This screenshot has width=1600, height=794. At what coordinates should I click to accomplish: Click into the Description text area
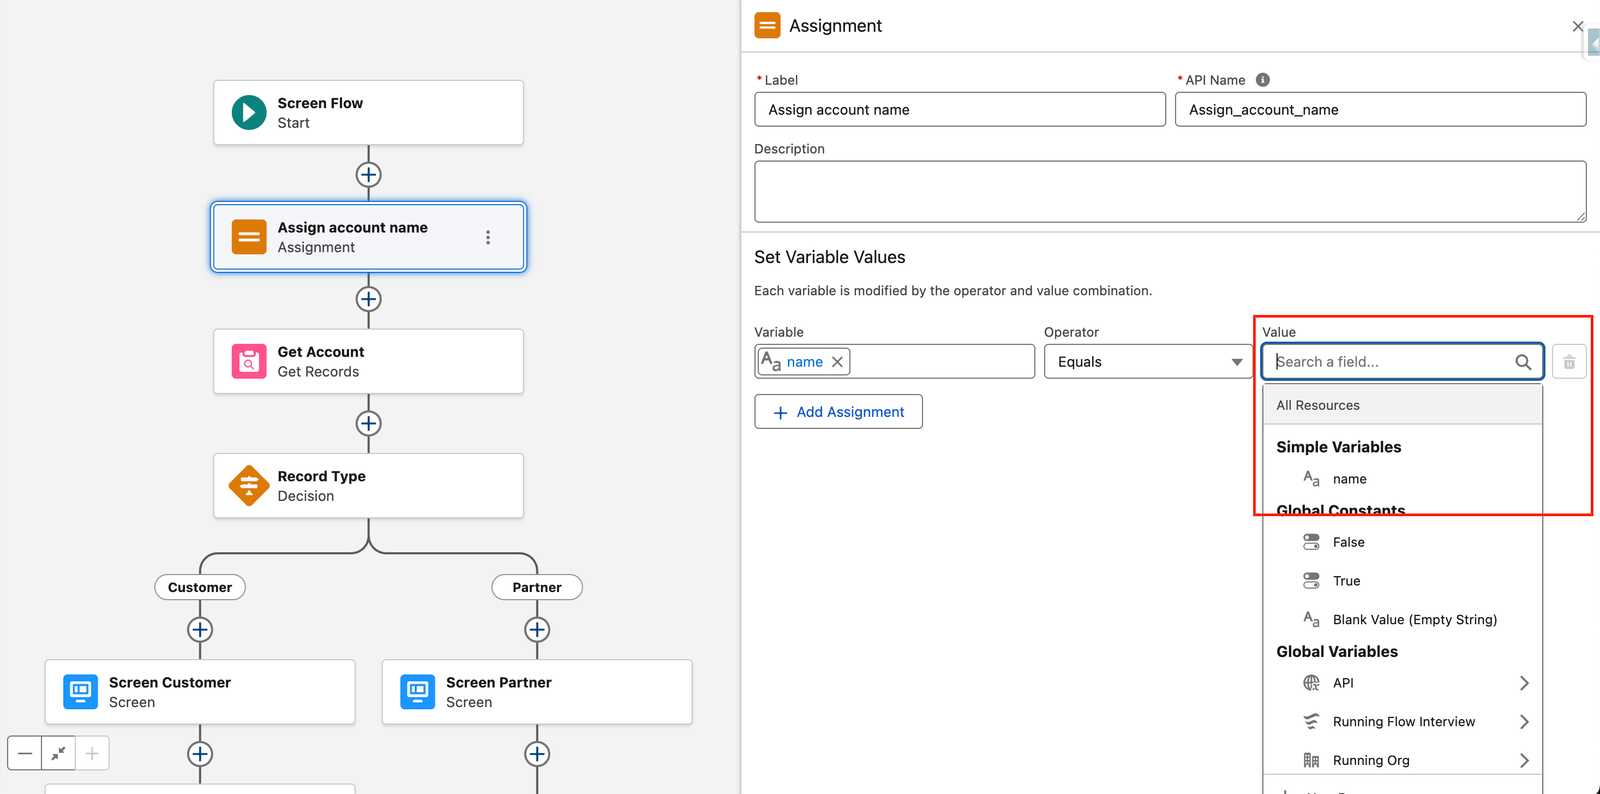coord(1169,192)
